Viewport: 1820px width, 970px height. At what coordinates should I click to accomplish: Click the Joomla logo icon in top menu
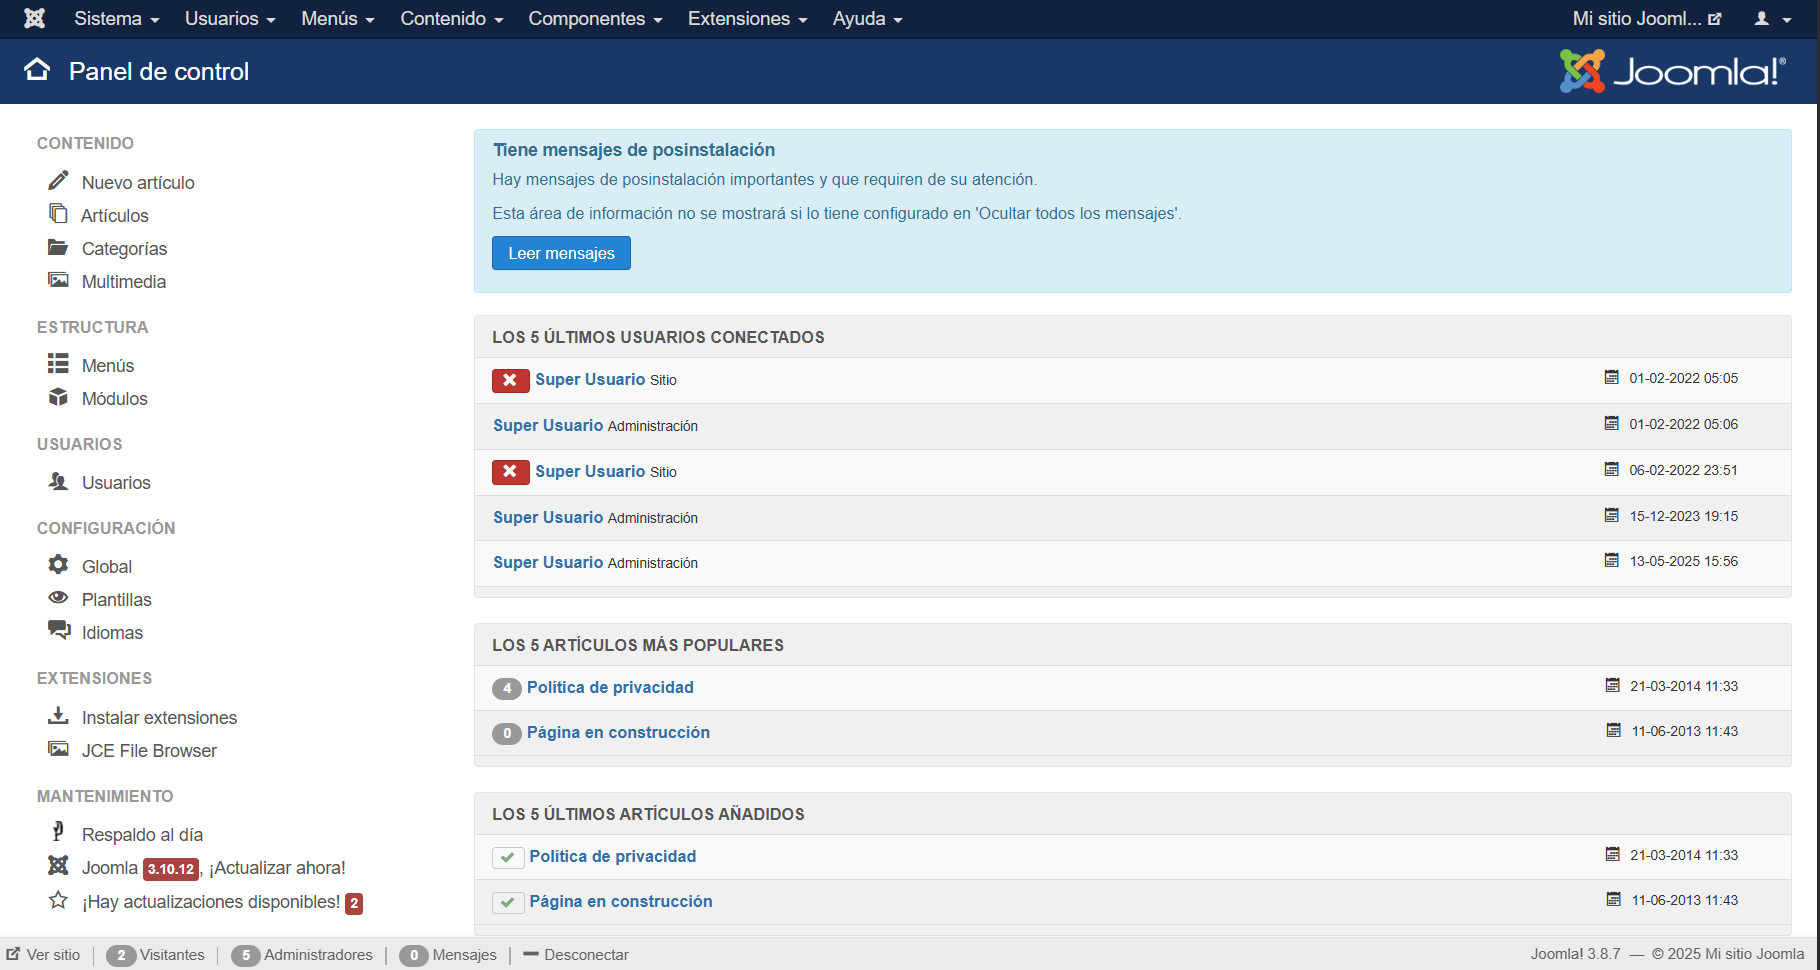coord(34,18)
